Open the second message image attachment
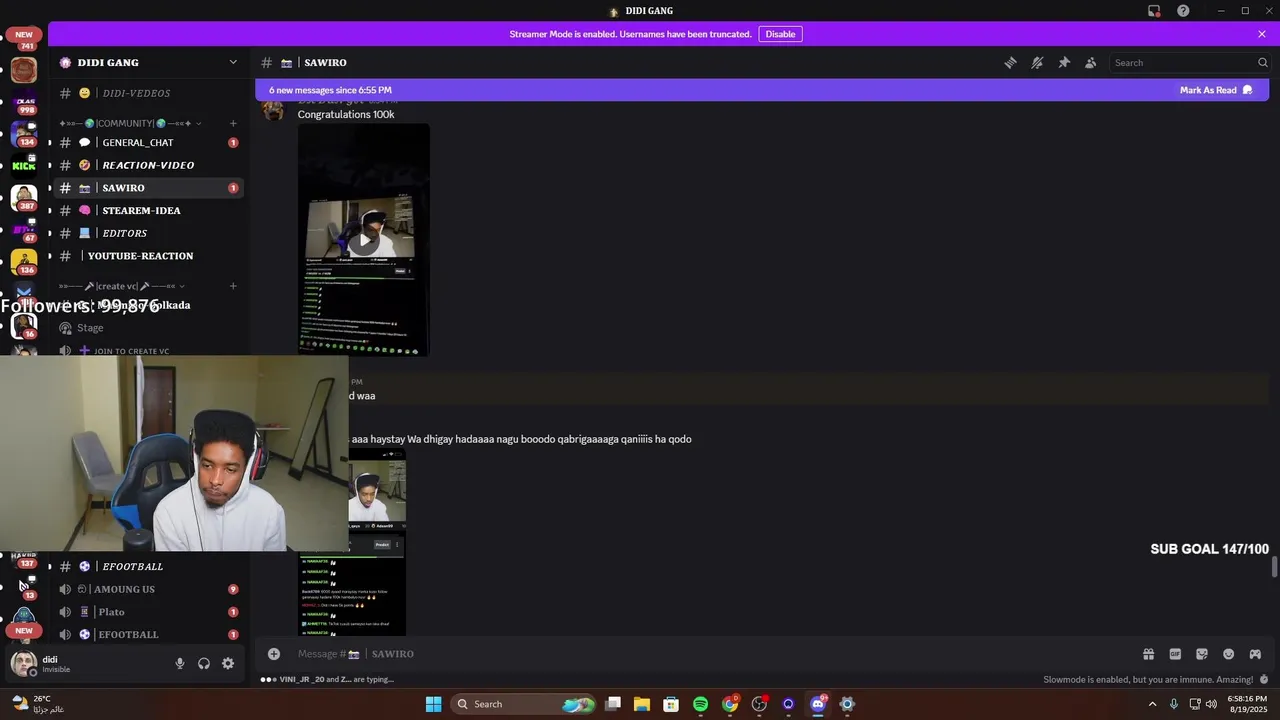The image size is (1280, 720). tap(377, 542)
